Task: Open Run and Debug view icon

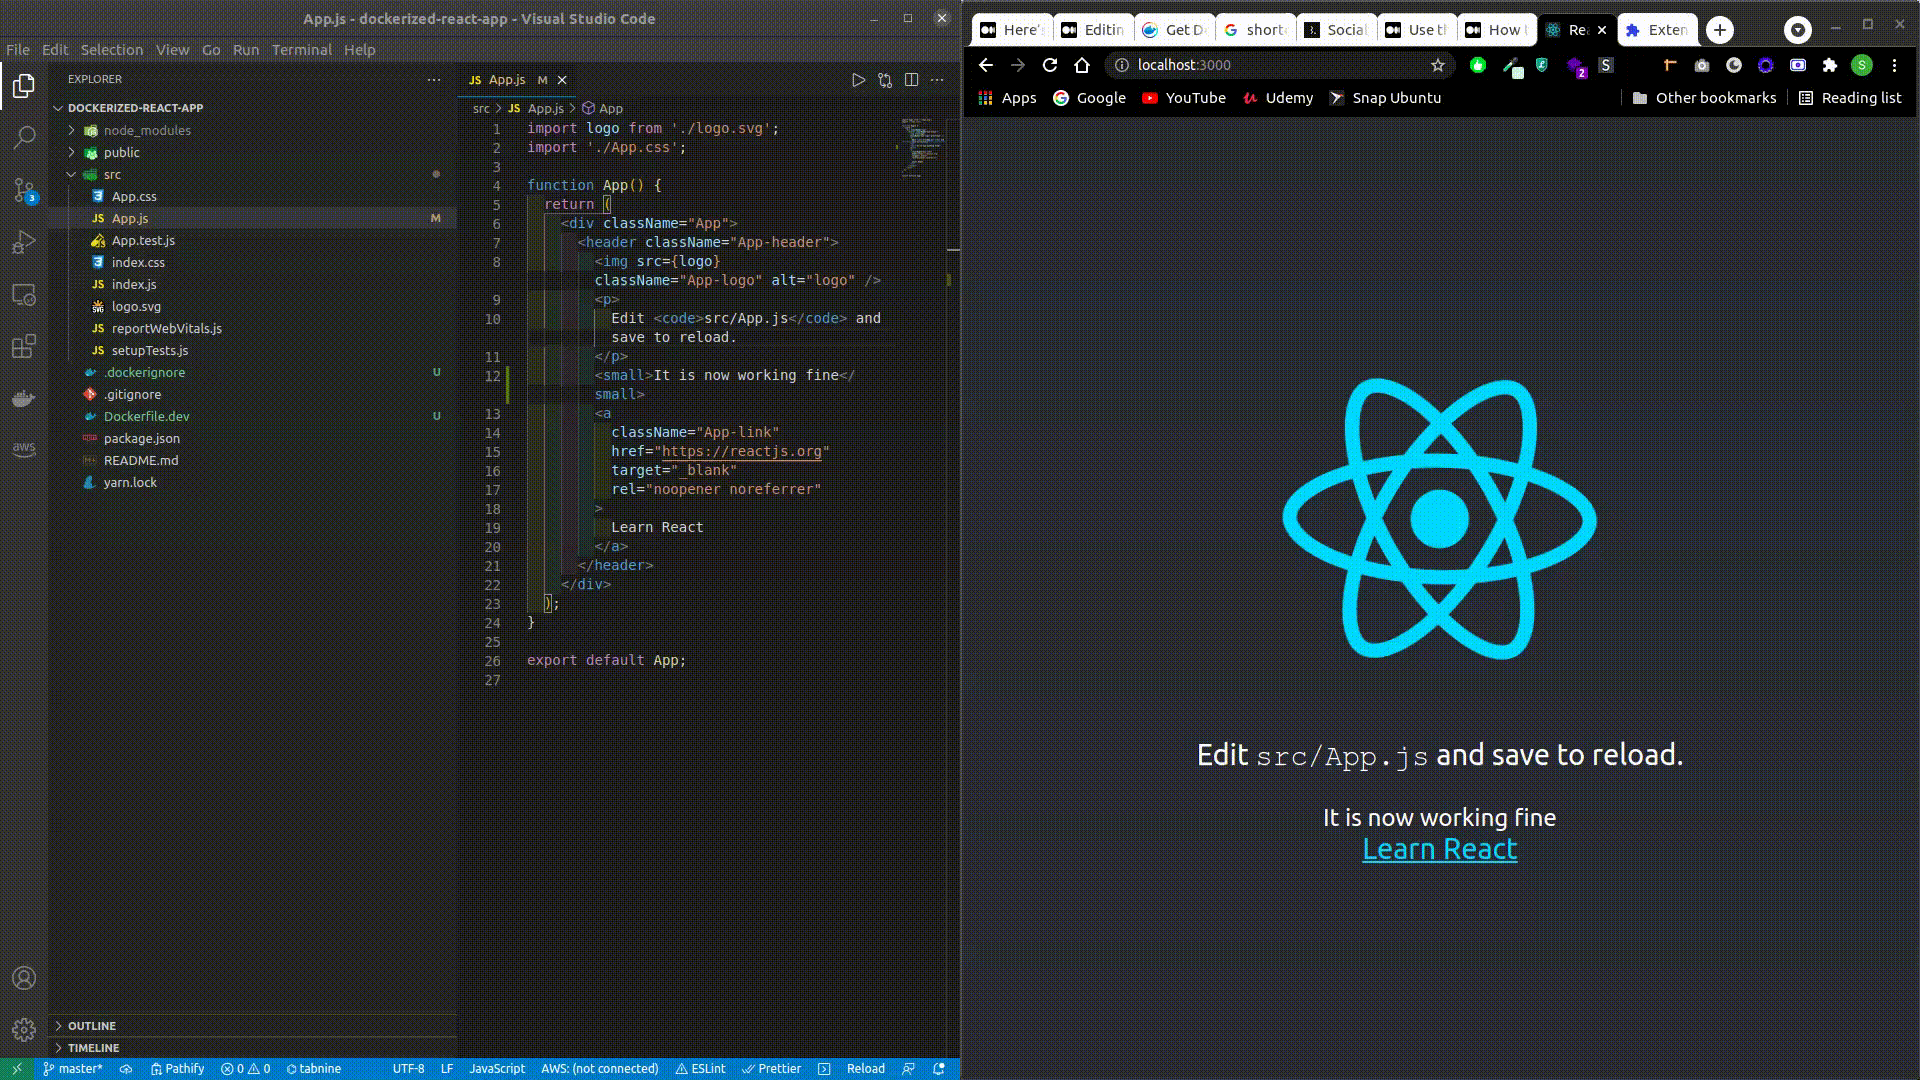Action: coord(24,243)
